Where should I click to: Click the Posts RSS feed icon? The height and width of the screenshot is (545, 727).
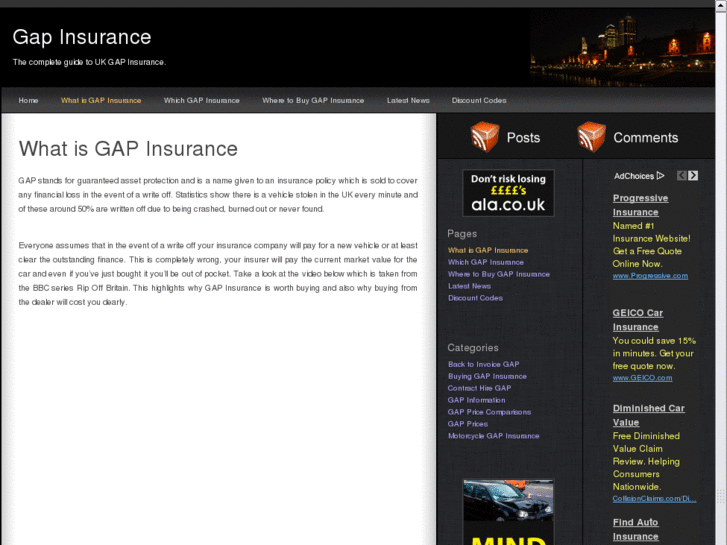[485, 137]
